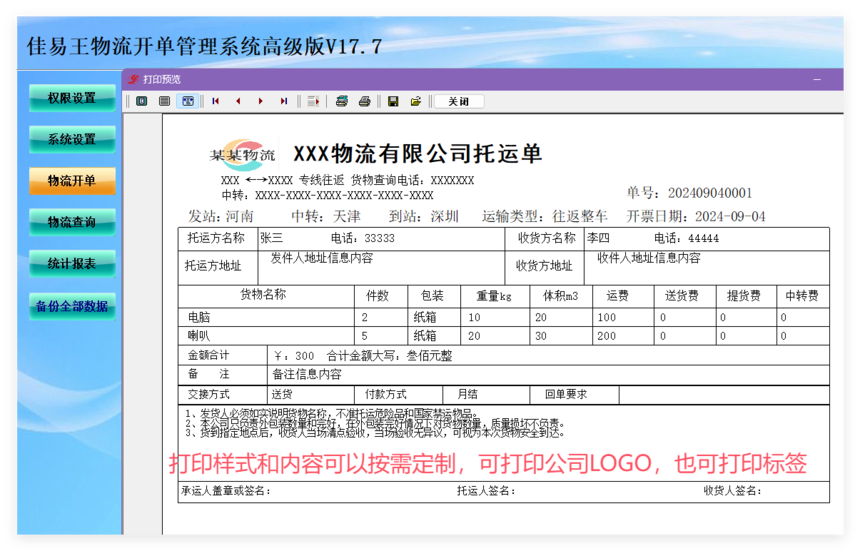Screen dimensions: 860x551
Task: Click freight value 200
Action: pyautogui.click(x=607, y=336)
